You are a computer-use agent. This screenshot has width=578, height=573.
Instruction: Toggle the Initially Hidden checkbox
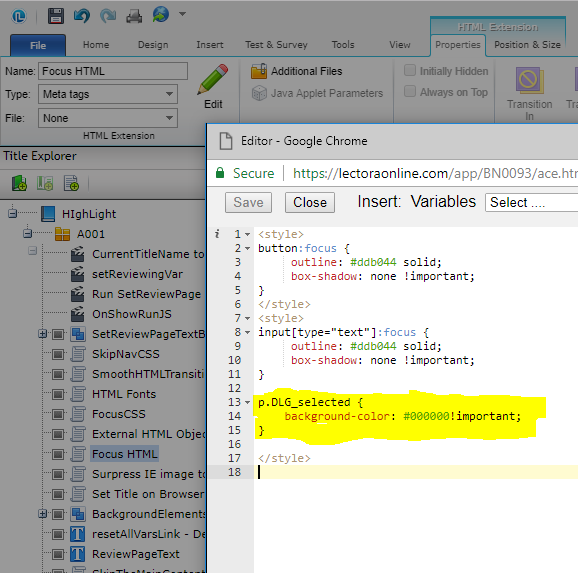[x=410, y=70]
